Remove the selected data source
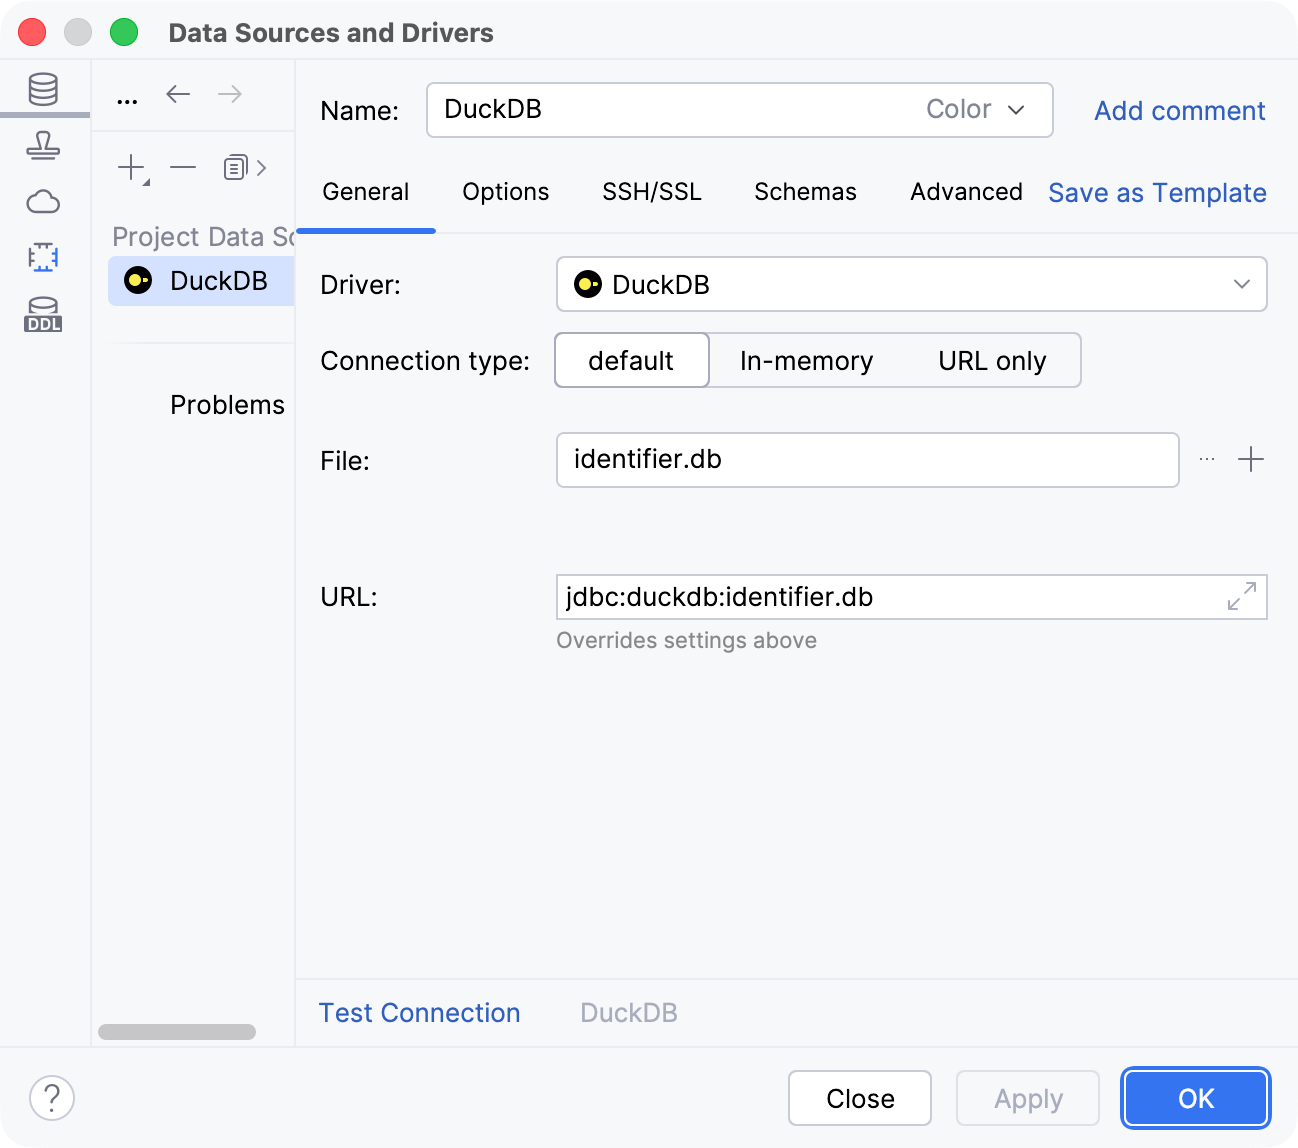Screen dimensions: 1298x1148 [x=183, y=167]
